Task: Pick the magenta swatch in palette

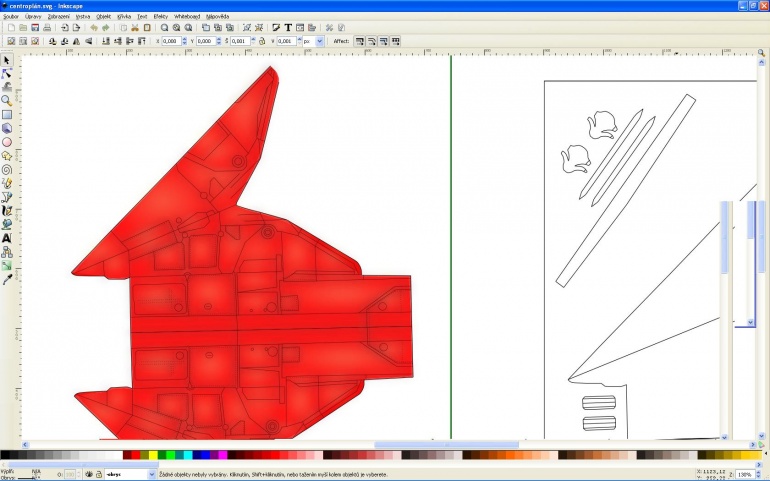Action: coord(223,455)
